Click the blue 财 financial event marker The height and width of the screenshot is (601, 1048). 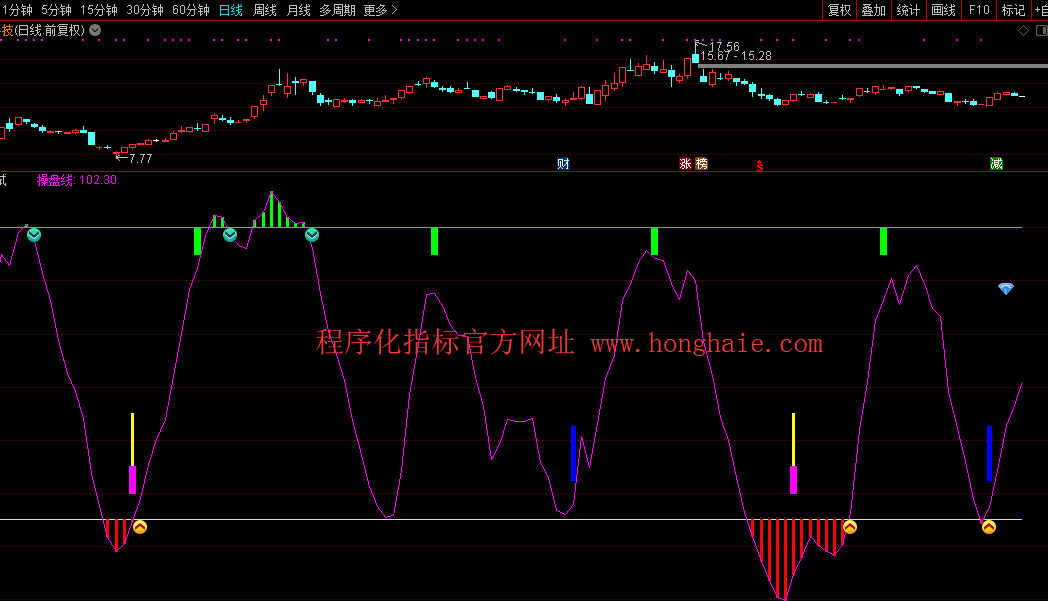coord(563,164)
